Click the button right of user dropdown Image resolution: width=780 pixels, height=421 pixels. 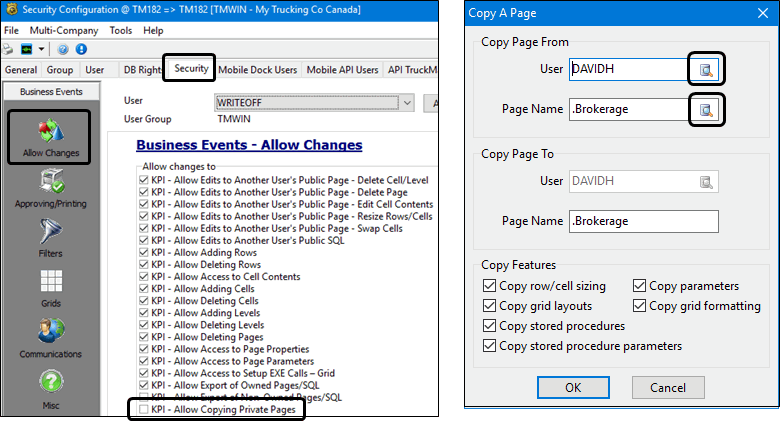click(x=431, y=103)
